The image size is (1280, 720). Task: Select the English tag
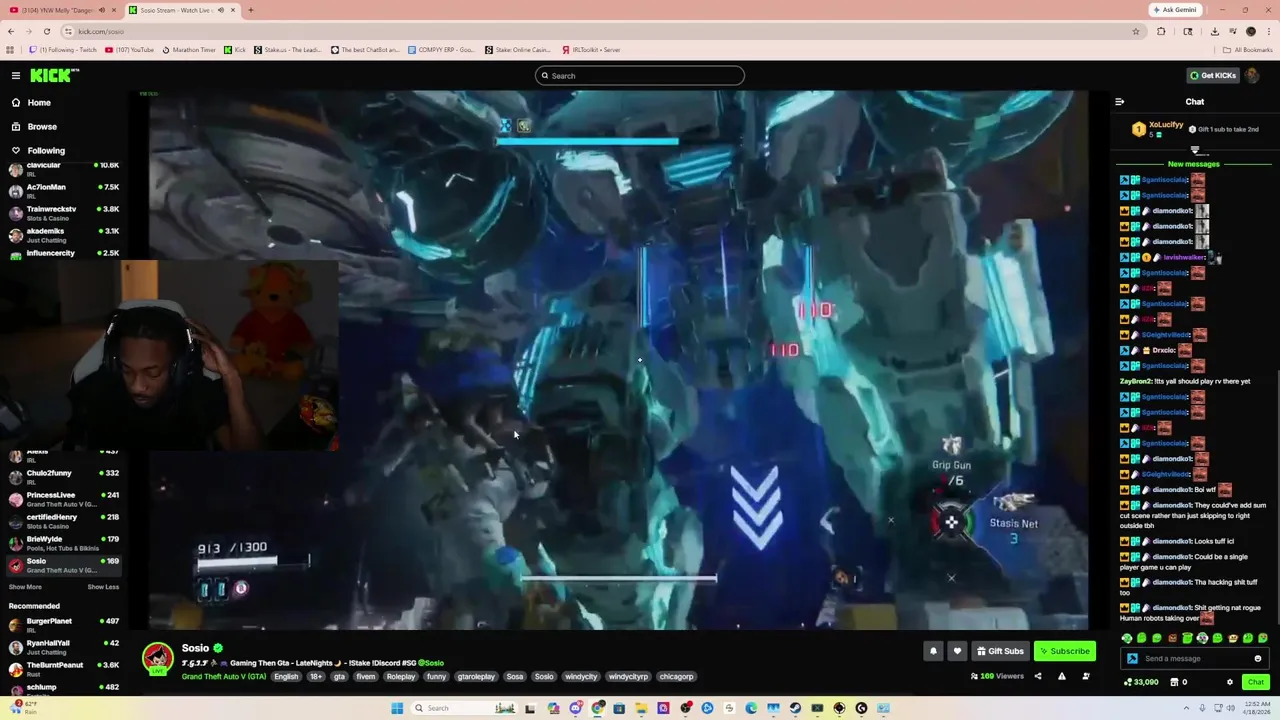click(286, 677)
